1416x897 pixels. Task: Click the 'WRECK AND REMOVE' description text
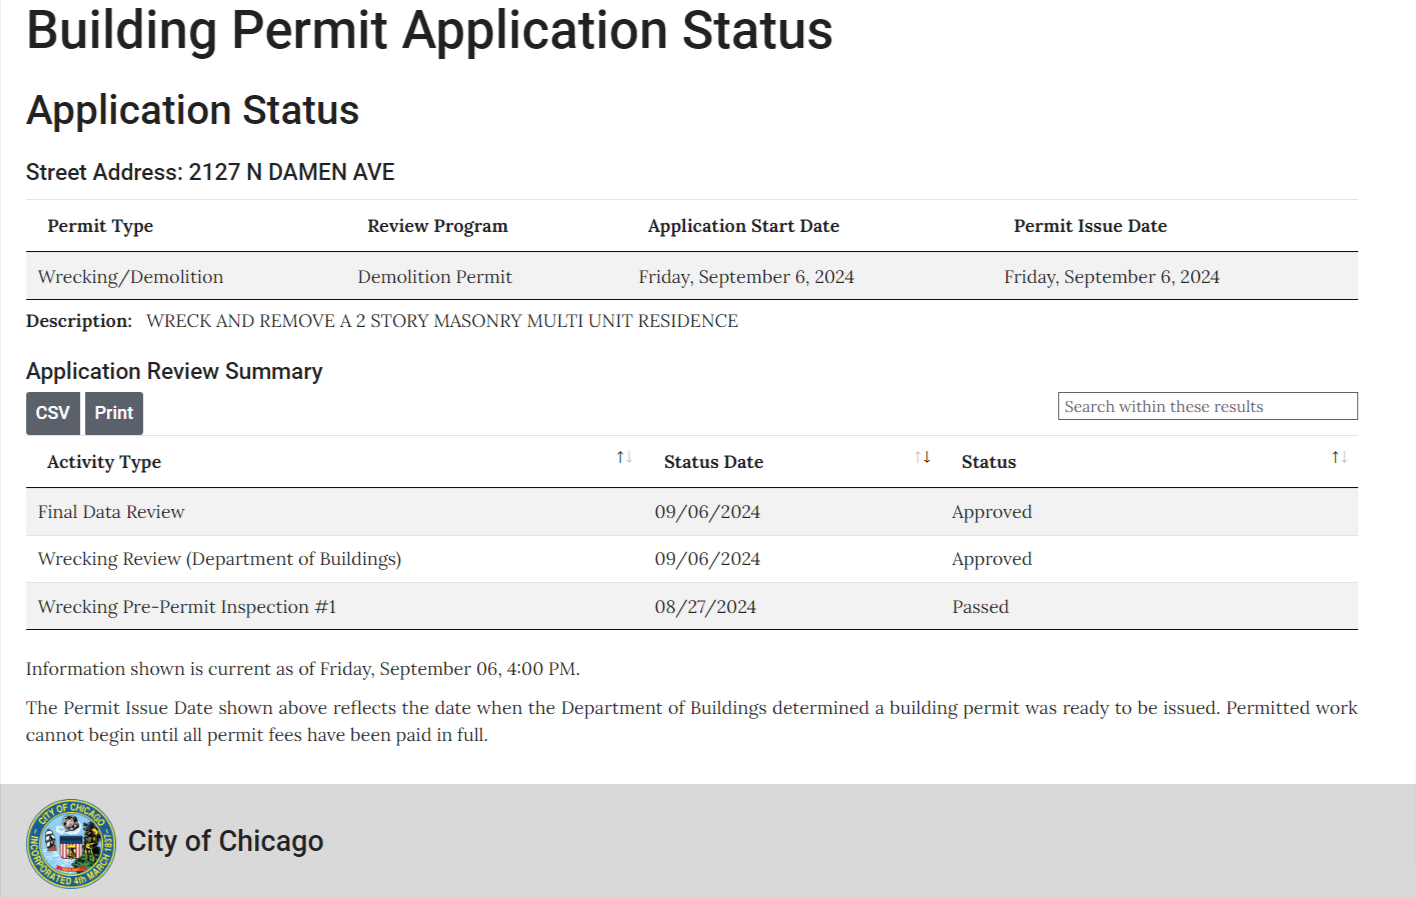(x=442, y=321)
